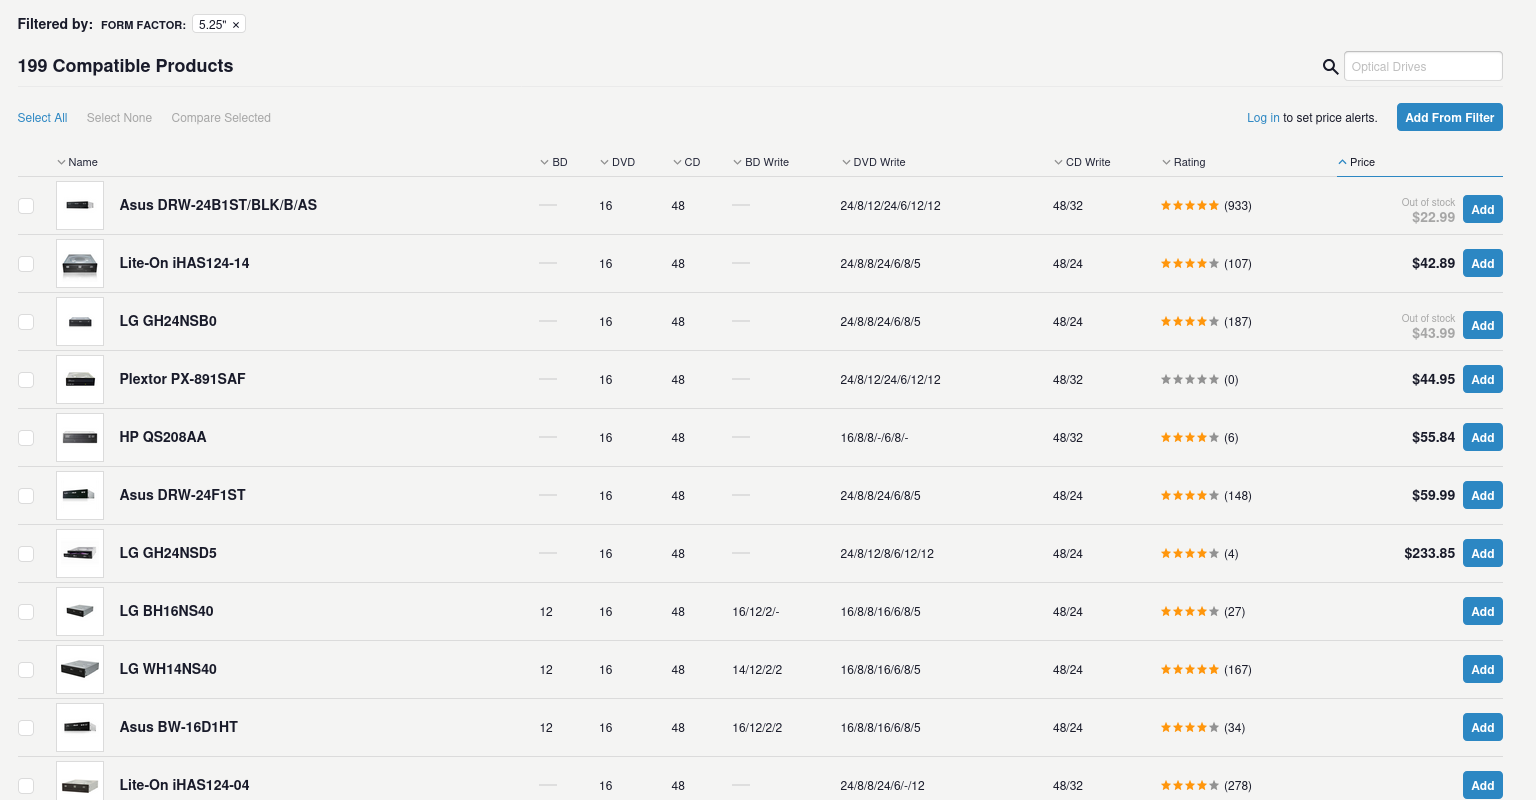
Task: Toggle the Price column sort order
Action: click(1356, 162)
